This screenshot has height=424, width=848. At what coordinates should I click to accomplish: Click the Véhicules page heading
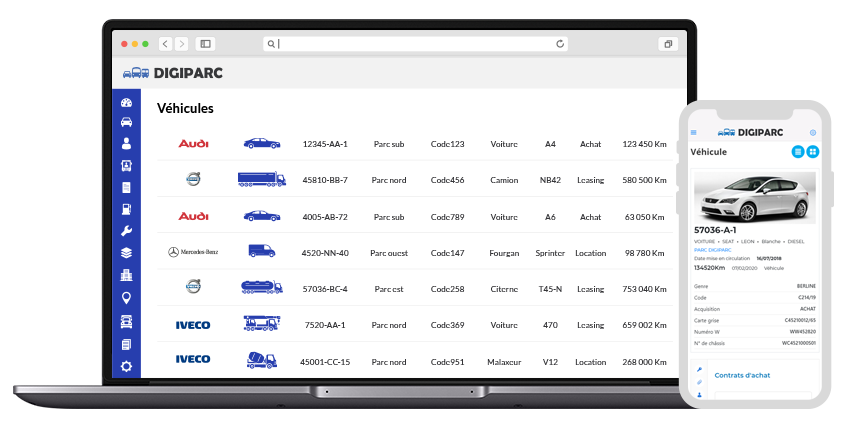[185, 108]
